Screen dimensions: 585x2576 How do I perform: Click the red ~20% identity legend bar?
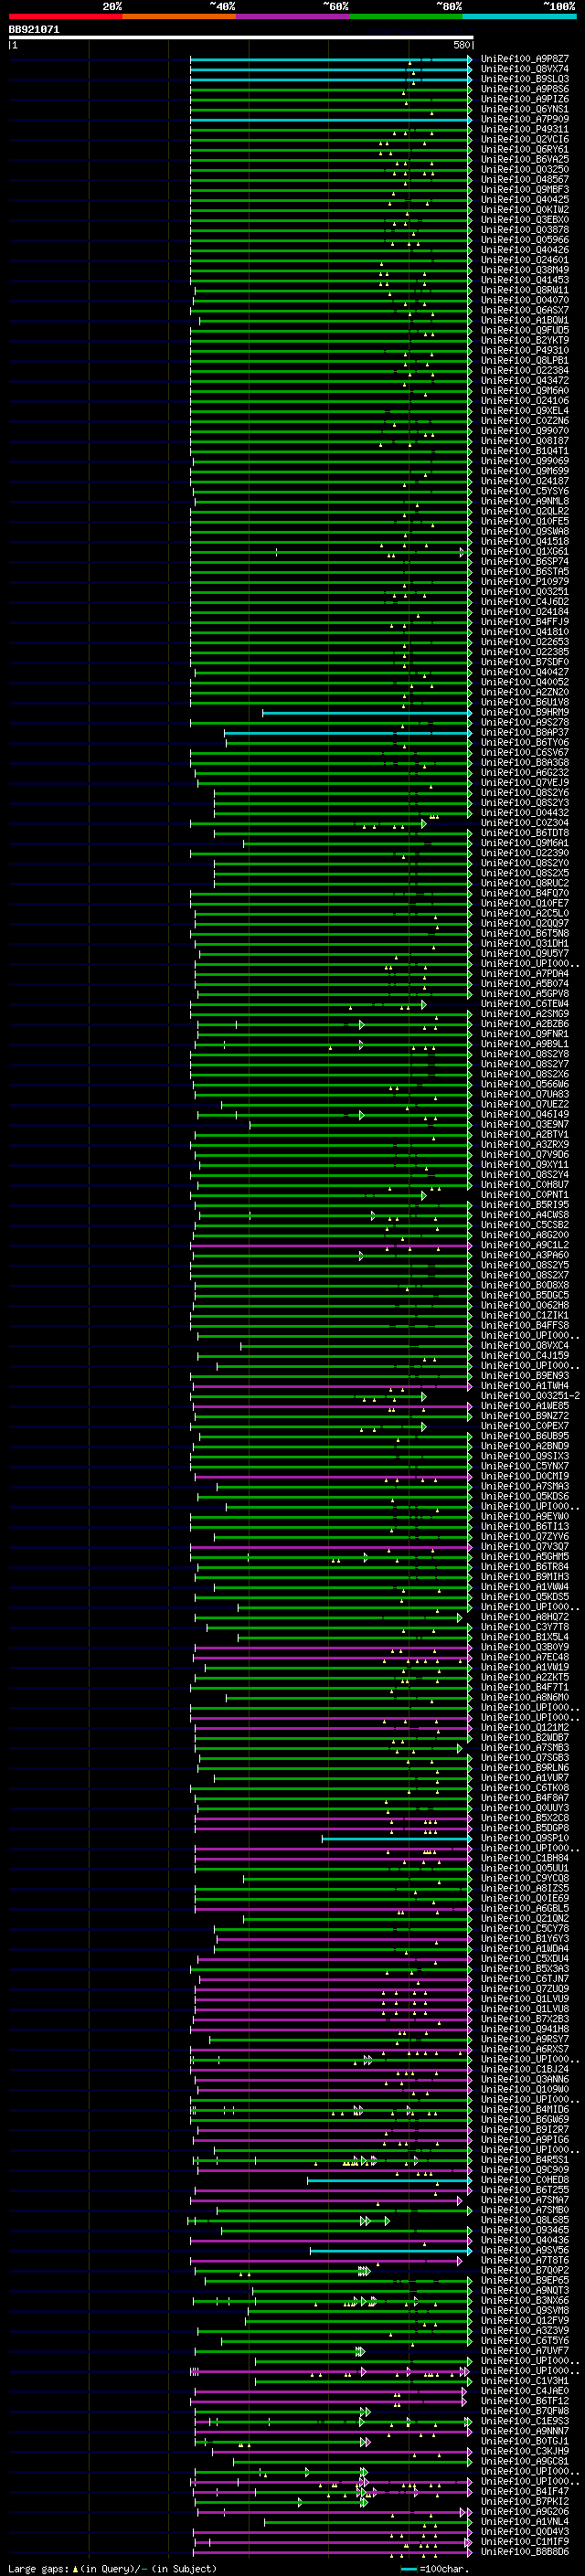(x=65, y=16)
